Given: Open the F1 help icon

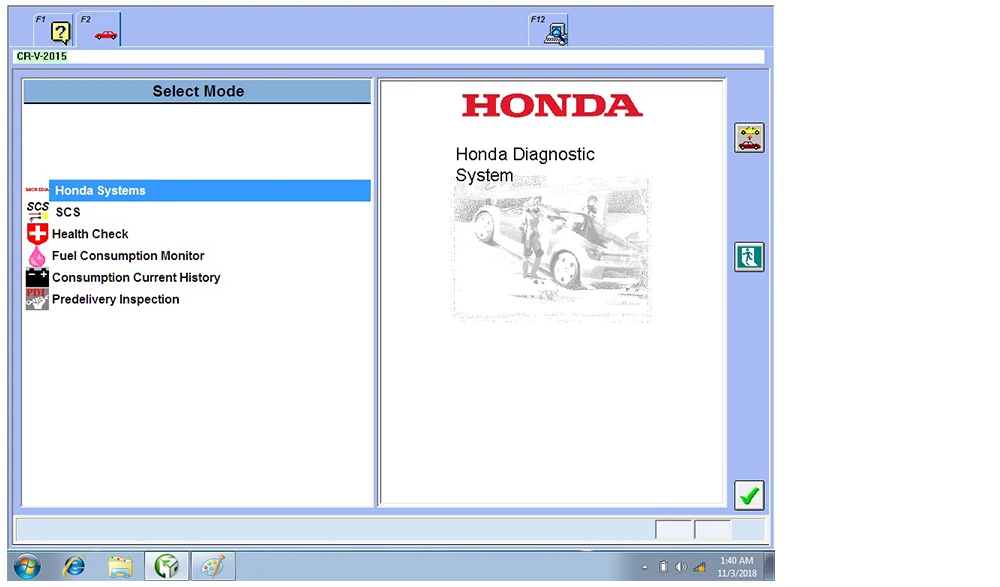Looking at the screenshot, I should 60,32.
